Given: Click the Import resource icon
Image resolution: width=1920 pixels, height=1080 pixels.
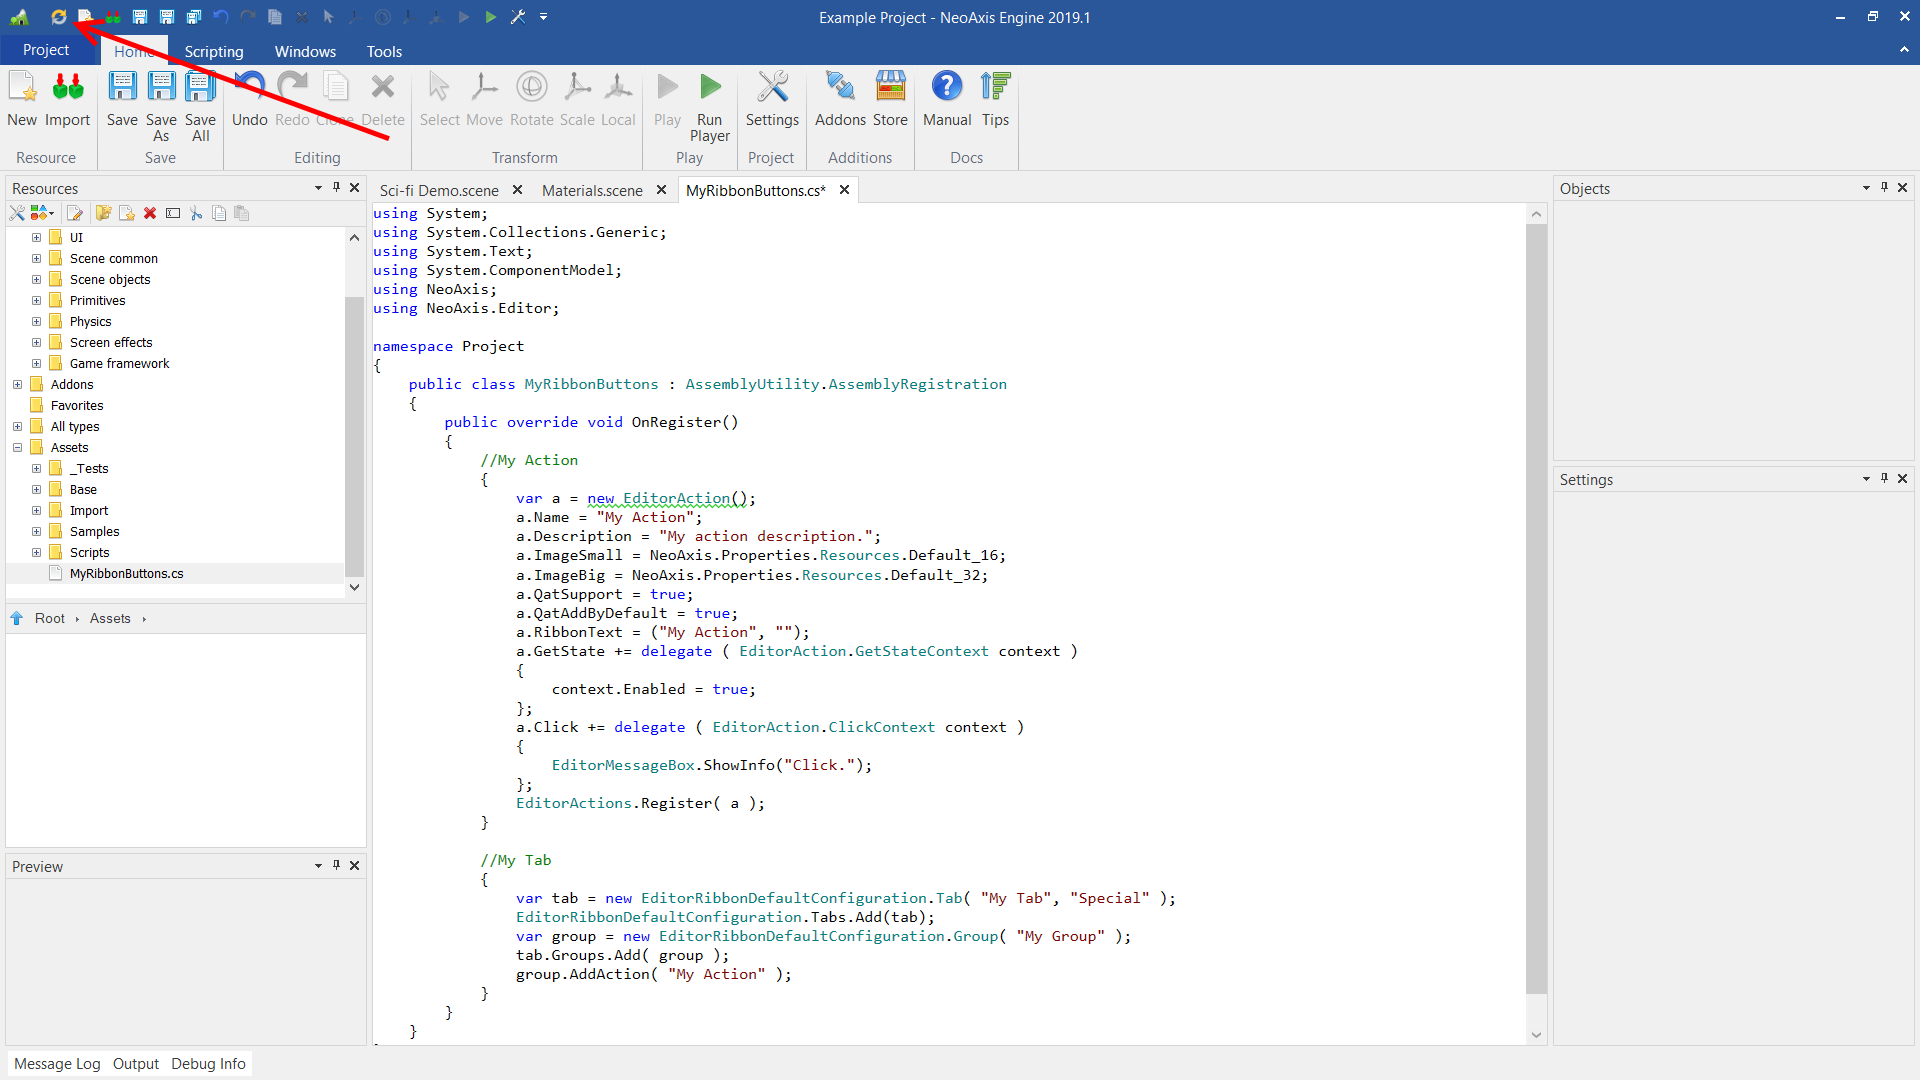Looking at the screenshot, I should coord(67,88).
